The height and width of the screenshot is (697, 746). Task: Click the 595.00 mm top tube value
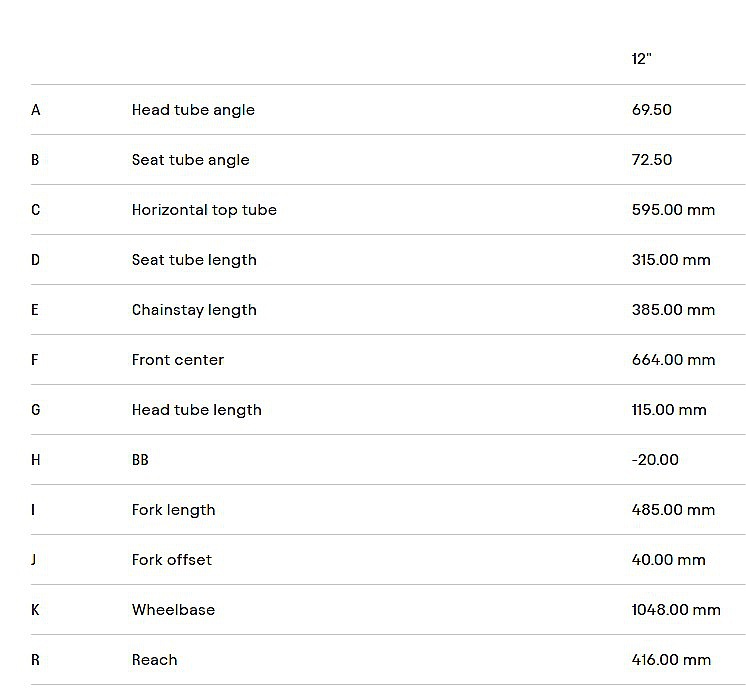coord(673,210)
